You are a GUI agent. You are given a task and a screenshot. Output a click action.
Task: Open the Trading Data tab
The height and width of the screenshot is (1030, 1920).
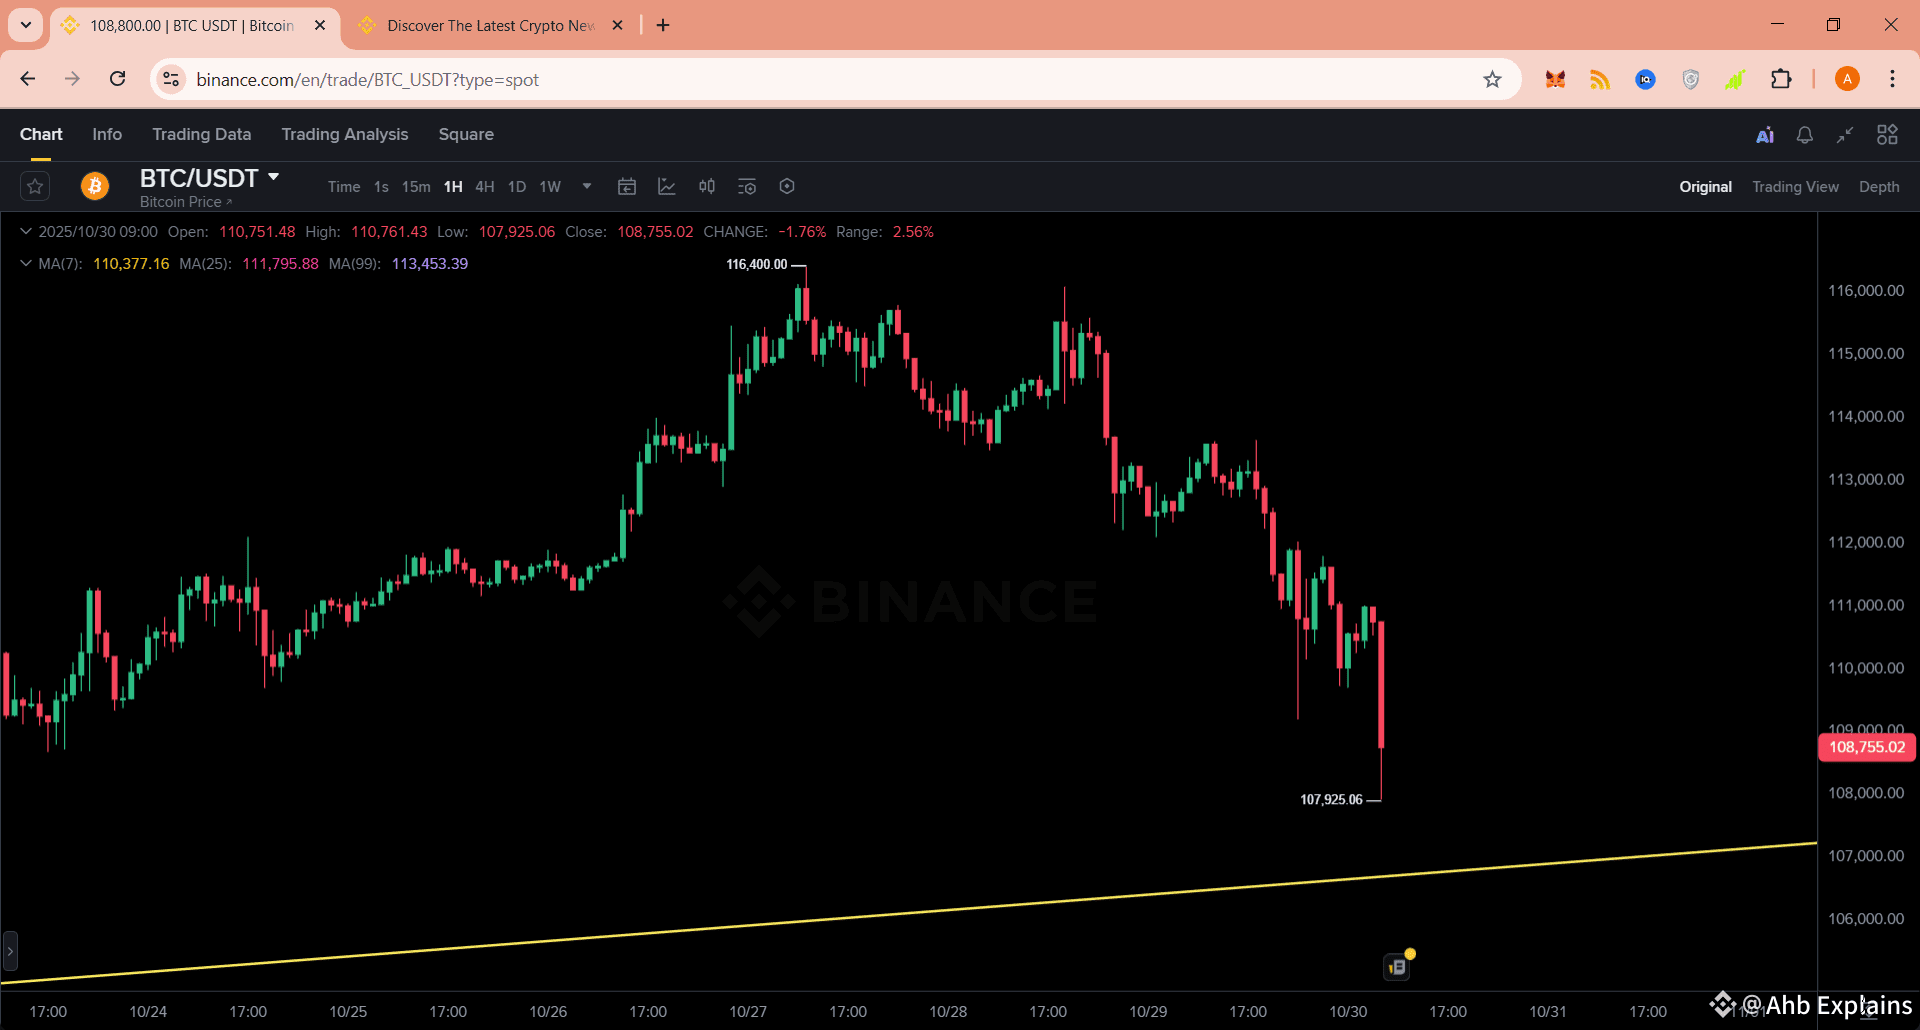point(202,134)
